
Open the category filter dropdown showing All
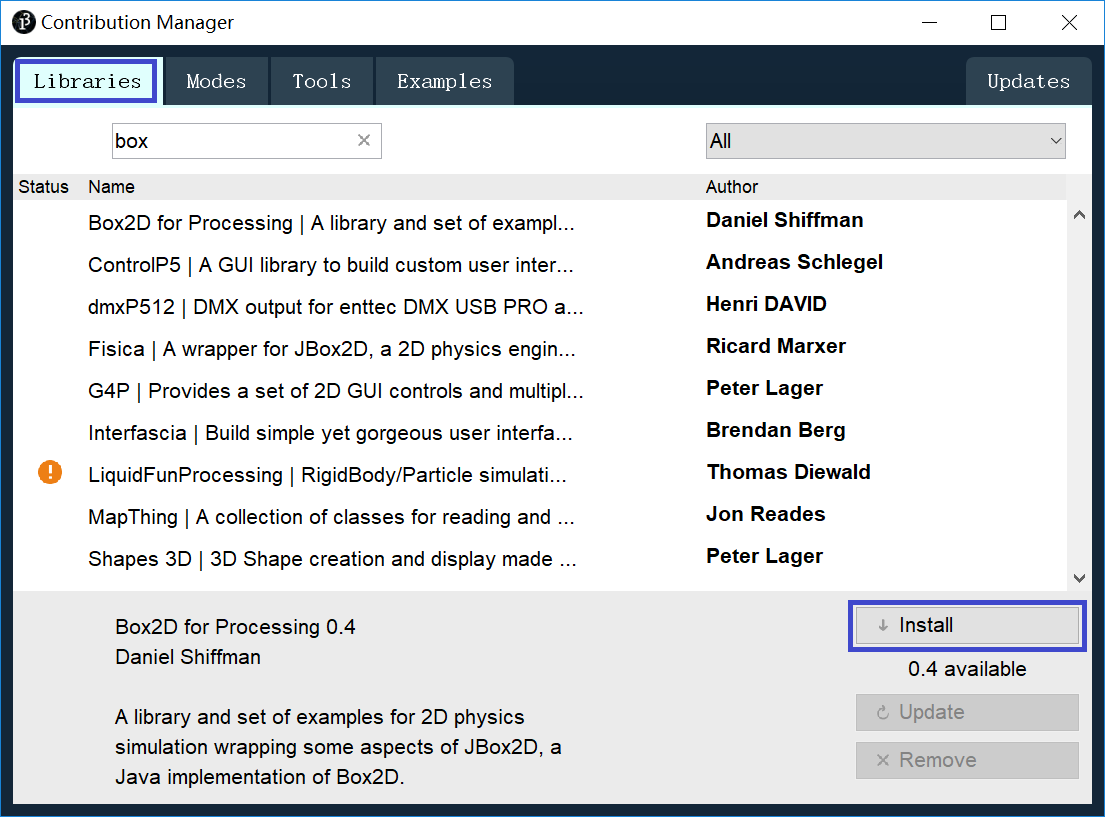coord(885,141)
